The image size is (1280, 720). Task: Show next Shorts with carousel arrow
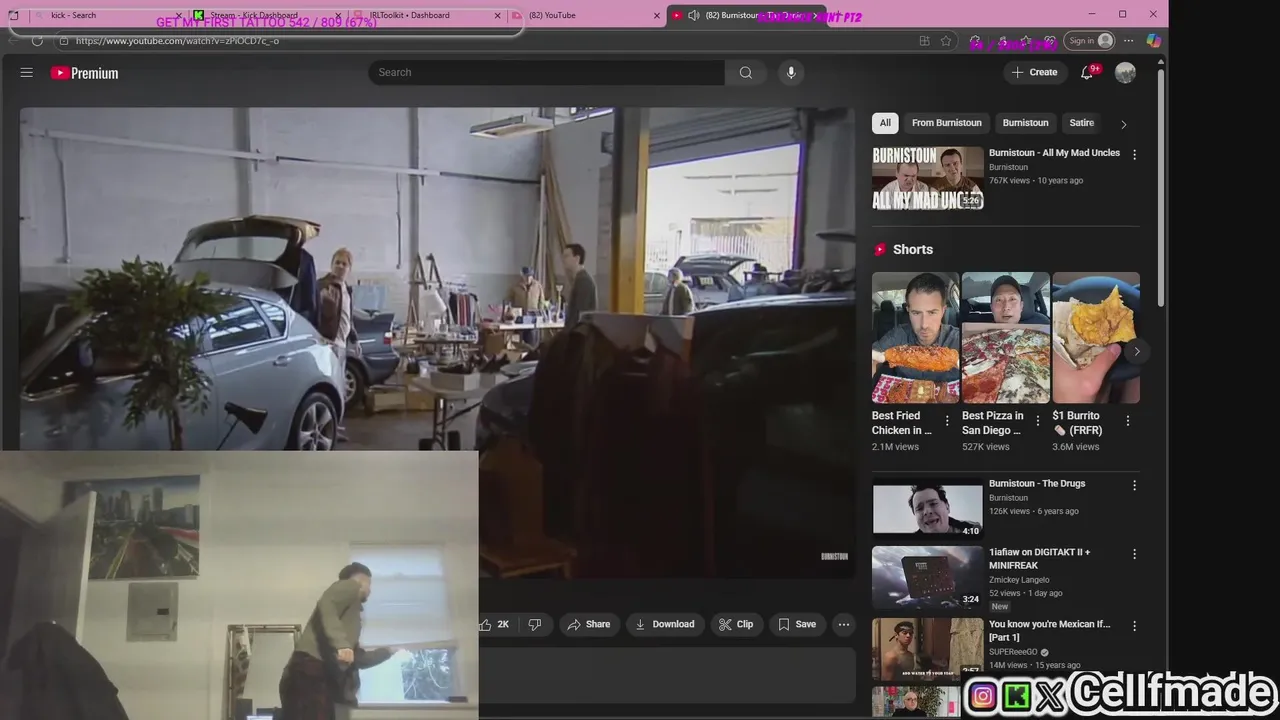coord(1136,351)
